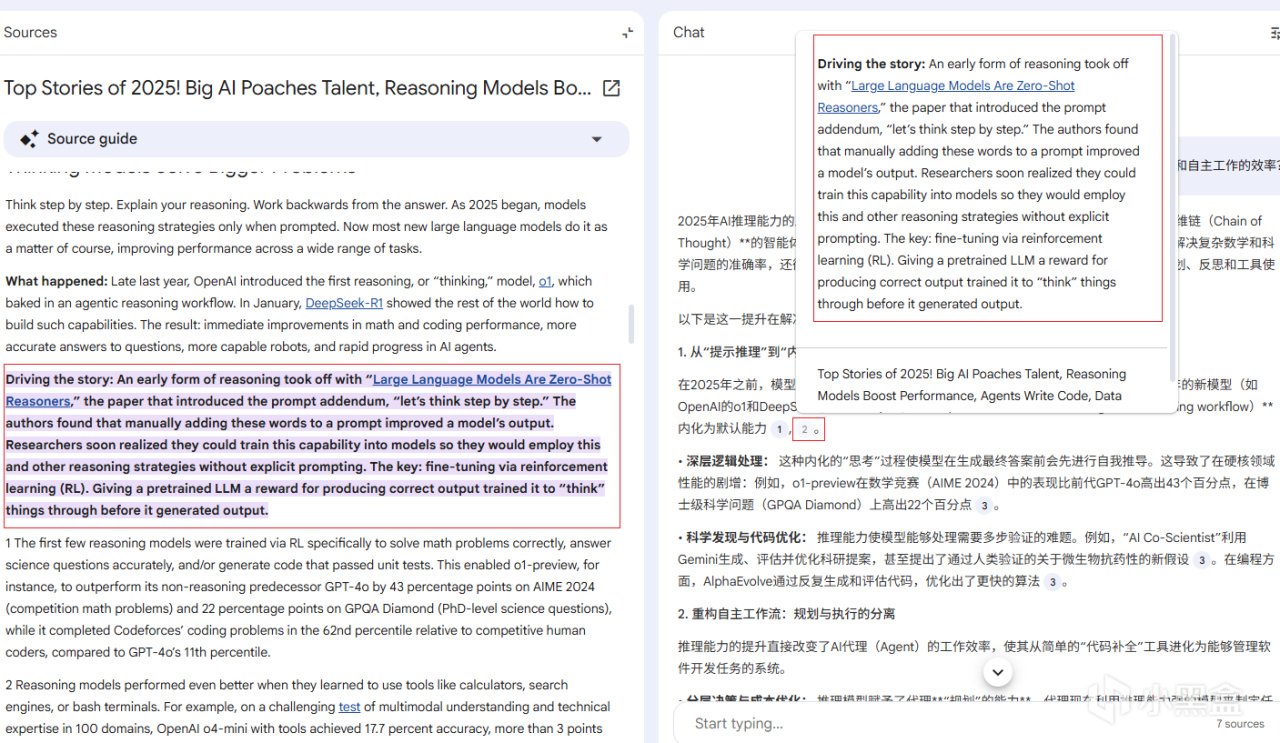Screen dimensions: 1280x743
Task: Click citation chip 2 in the chat answer
Action: point(804,429)
